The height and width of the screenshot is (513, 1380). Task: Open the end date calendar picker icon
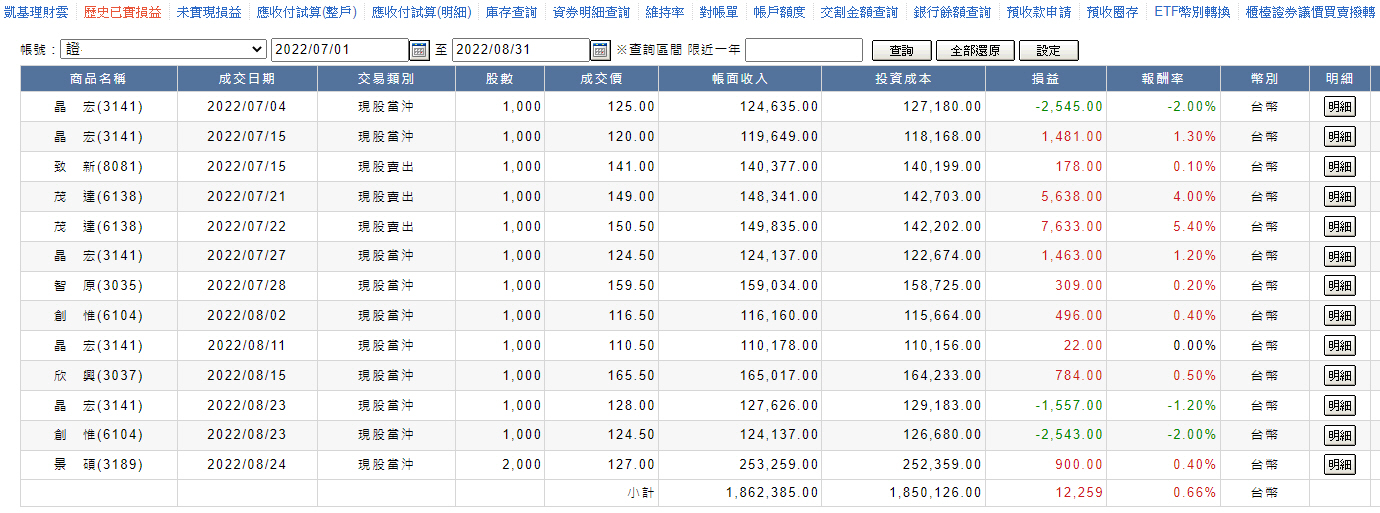point(600,50)
